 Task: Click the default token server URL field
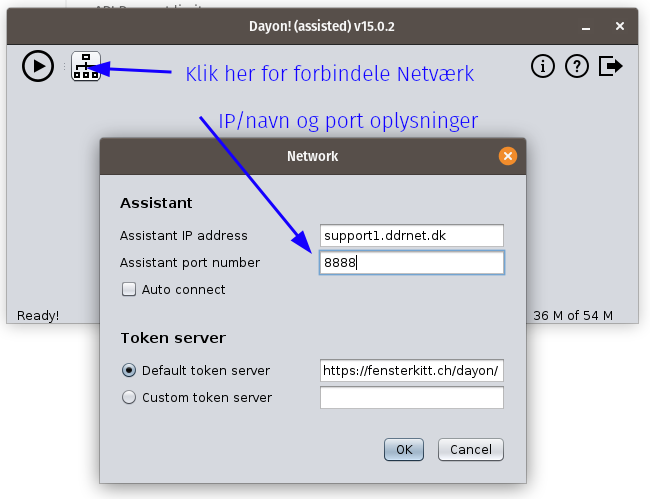(412, 370)
